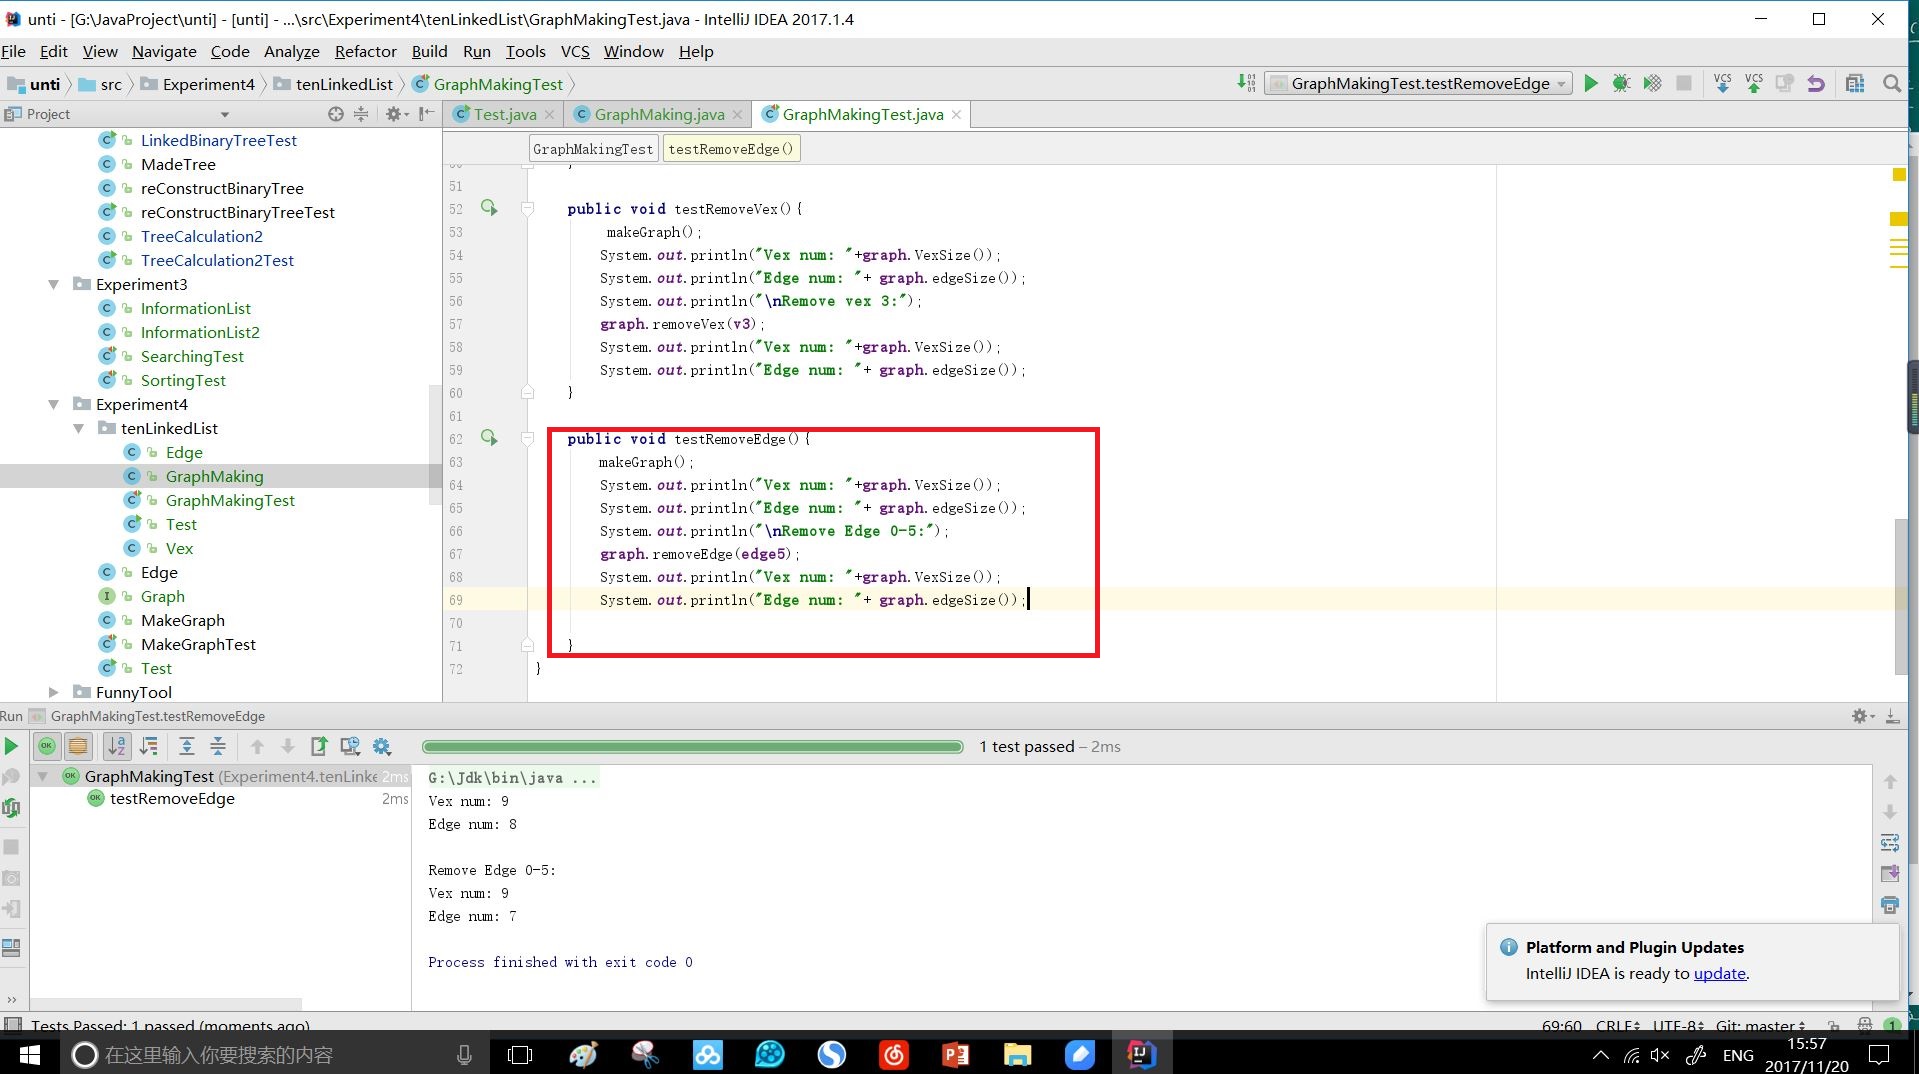Open the Refactor menu

[x=365, y=51]
